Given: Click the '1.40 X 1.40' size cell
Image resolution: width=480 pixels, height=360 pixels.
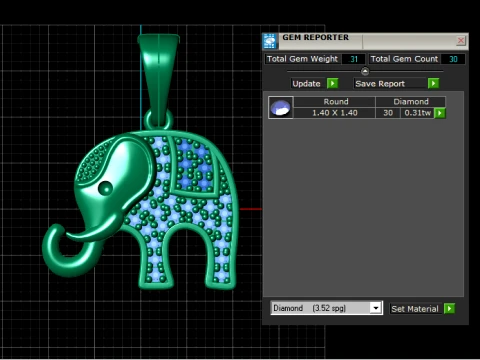Looking at the screenshot, I should click(x=335, y=113).
